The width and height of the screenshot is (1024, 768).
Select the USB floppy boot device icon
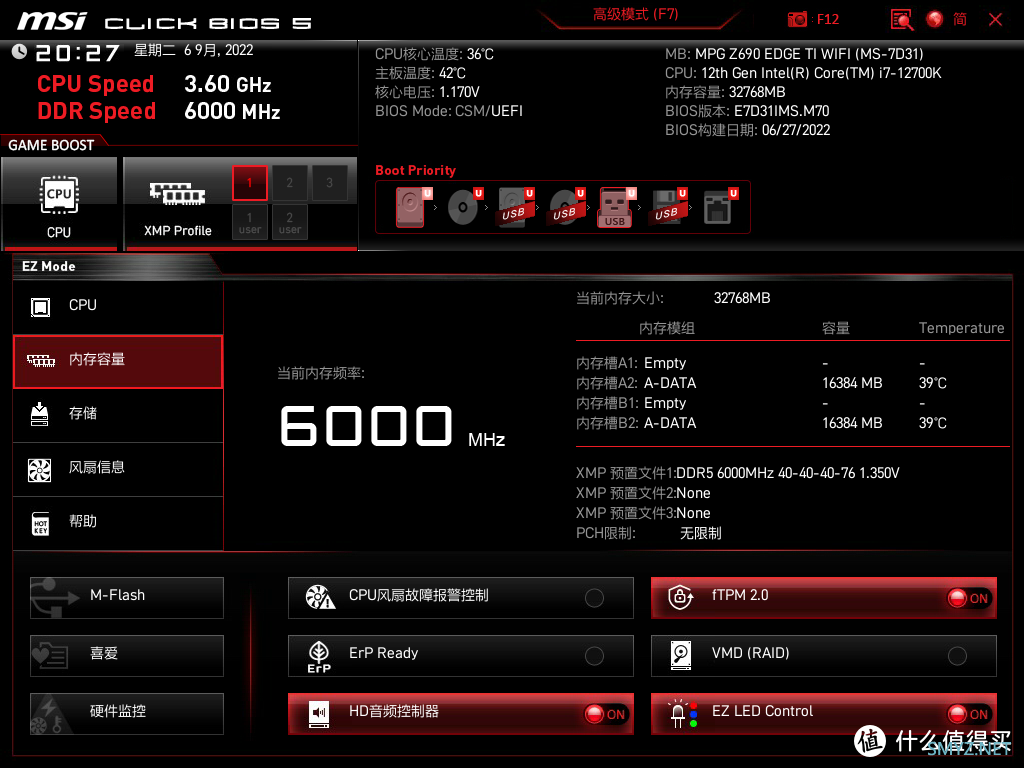coord(667,207)
